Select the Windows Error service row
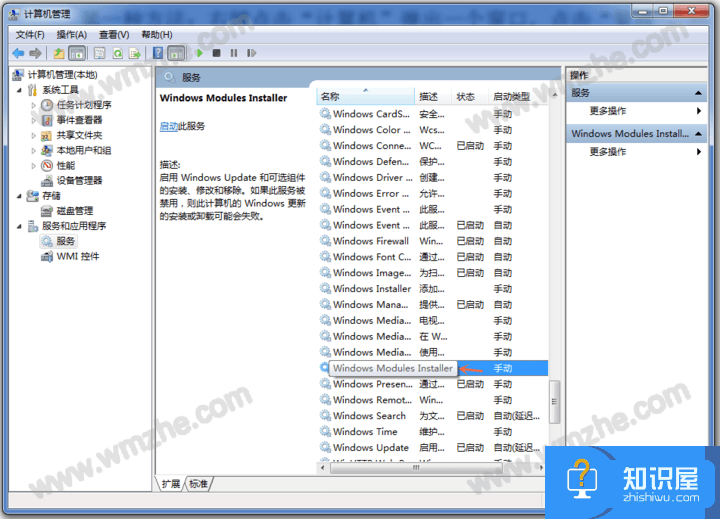The width and height of the screenshot is (720, 519). (x=432, y=194)
